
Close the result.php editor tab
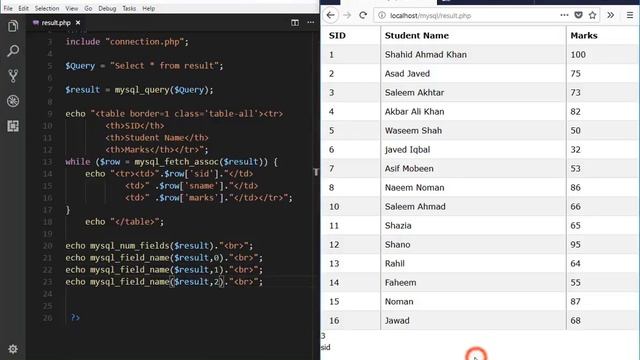coord(78,23)
